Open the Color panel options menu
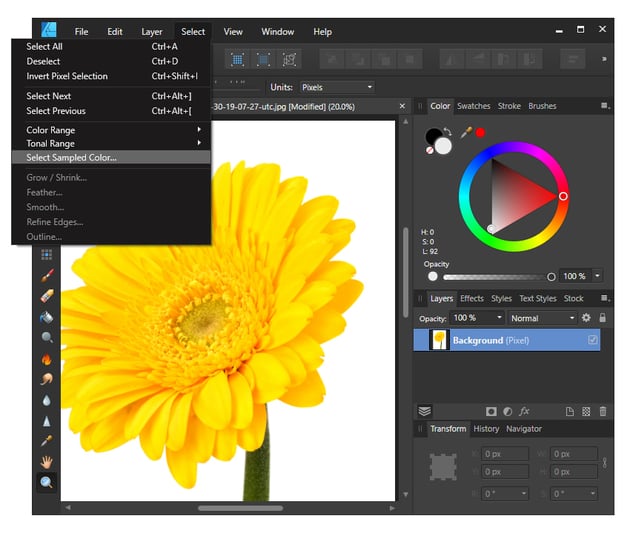 click(605, 106)
